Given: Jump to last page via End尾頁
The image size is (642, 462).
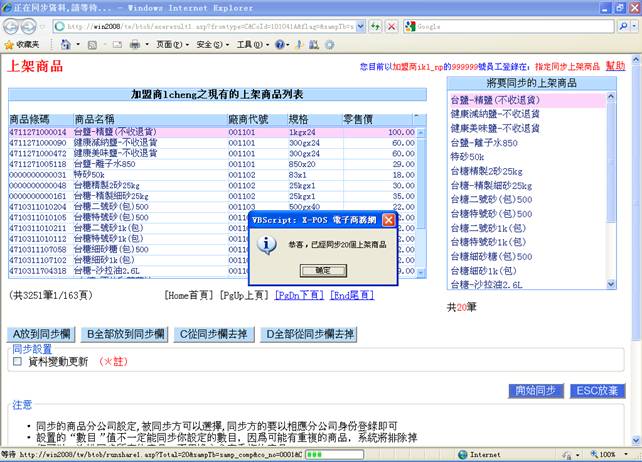Looking at the screenshot, I should pyautogui.click(x=353, y=296).
